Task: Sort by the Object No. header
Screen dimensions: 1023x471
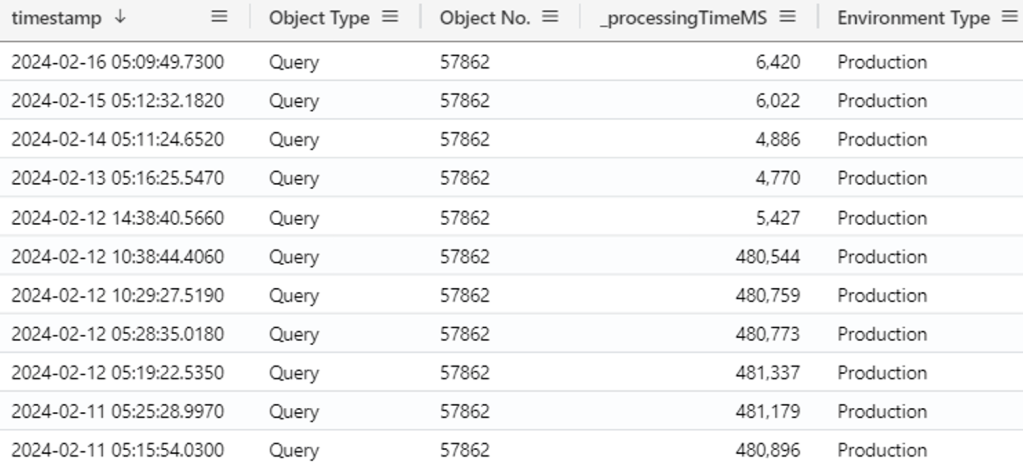Action: (485, 18)
